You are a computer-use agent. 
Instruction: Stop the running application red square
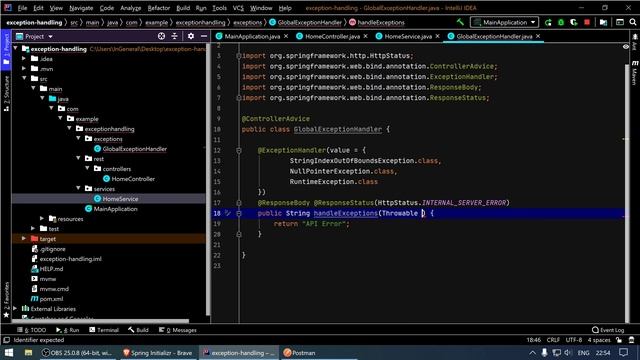[587, 22]
